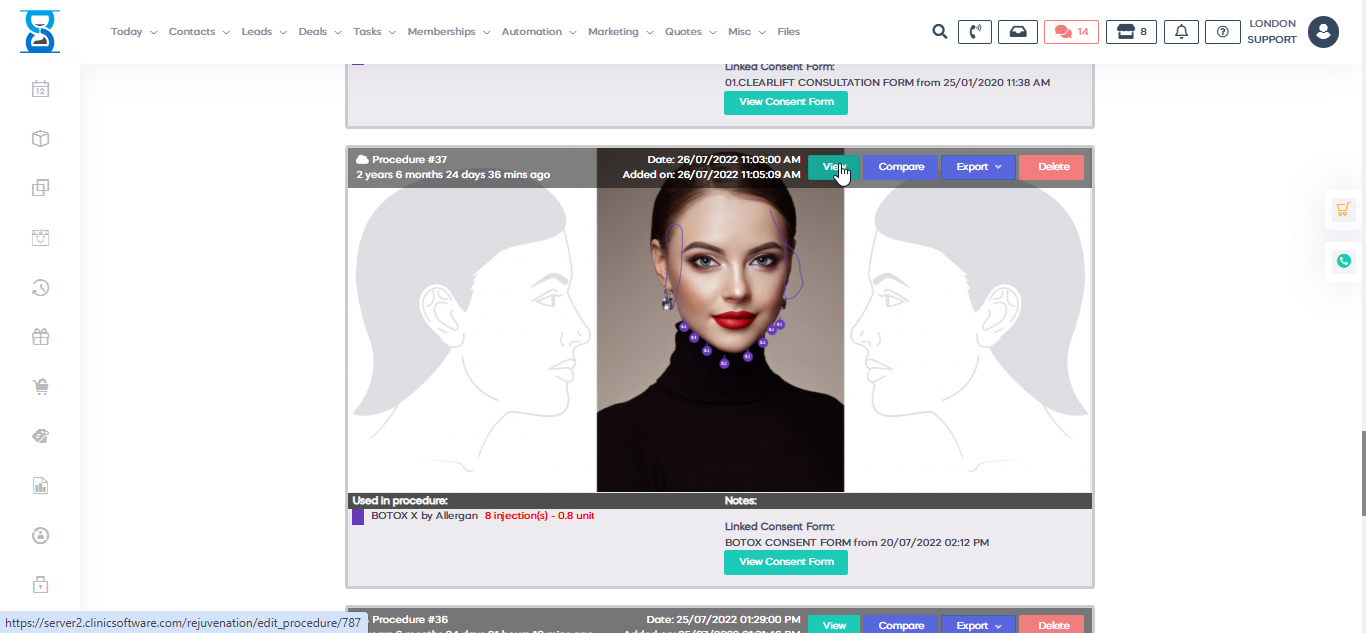The height and width of the screenshot is (633, 1366).
Task: Open the inbox tray icon
Action: [1017, 32]
